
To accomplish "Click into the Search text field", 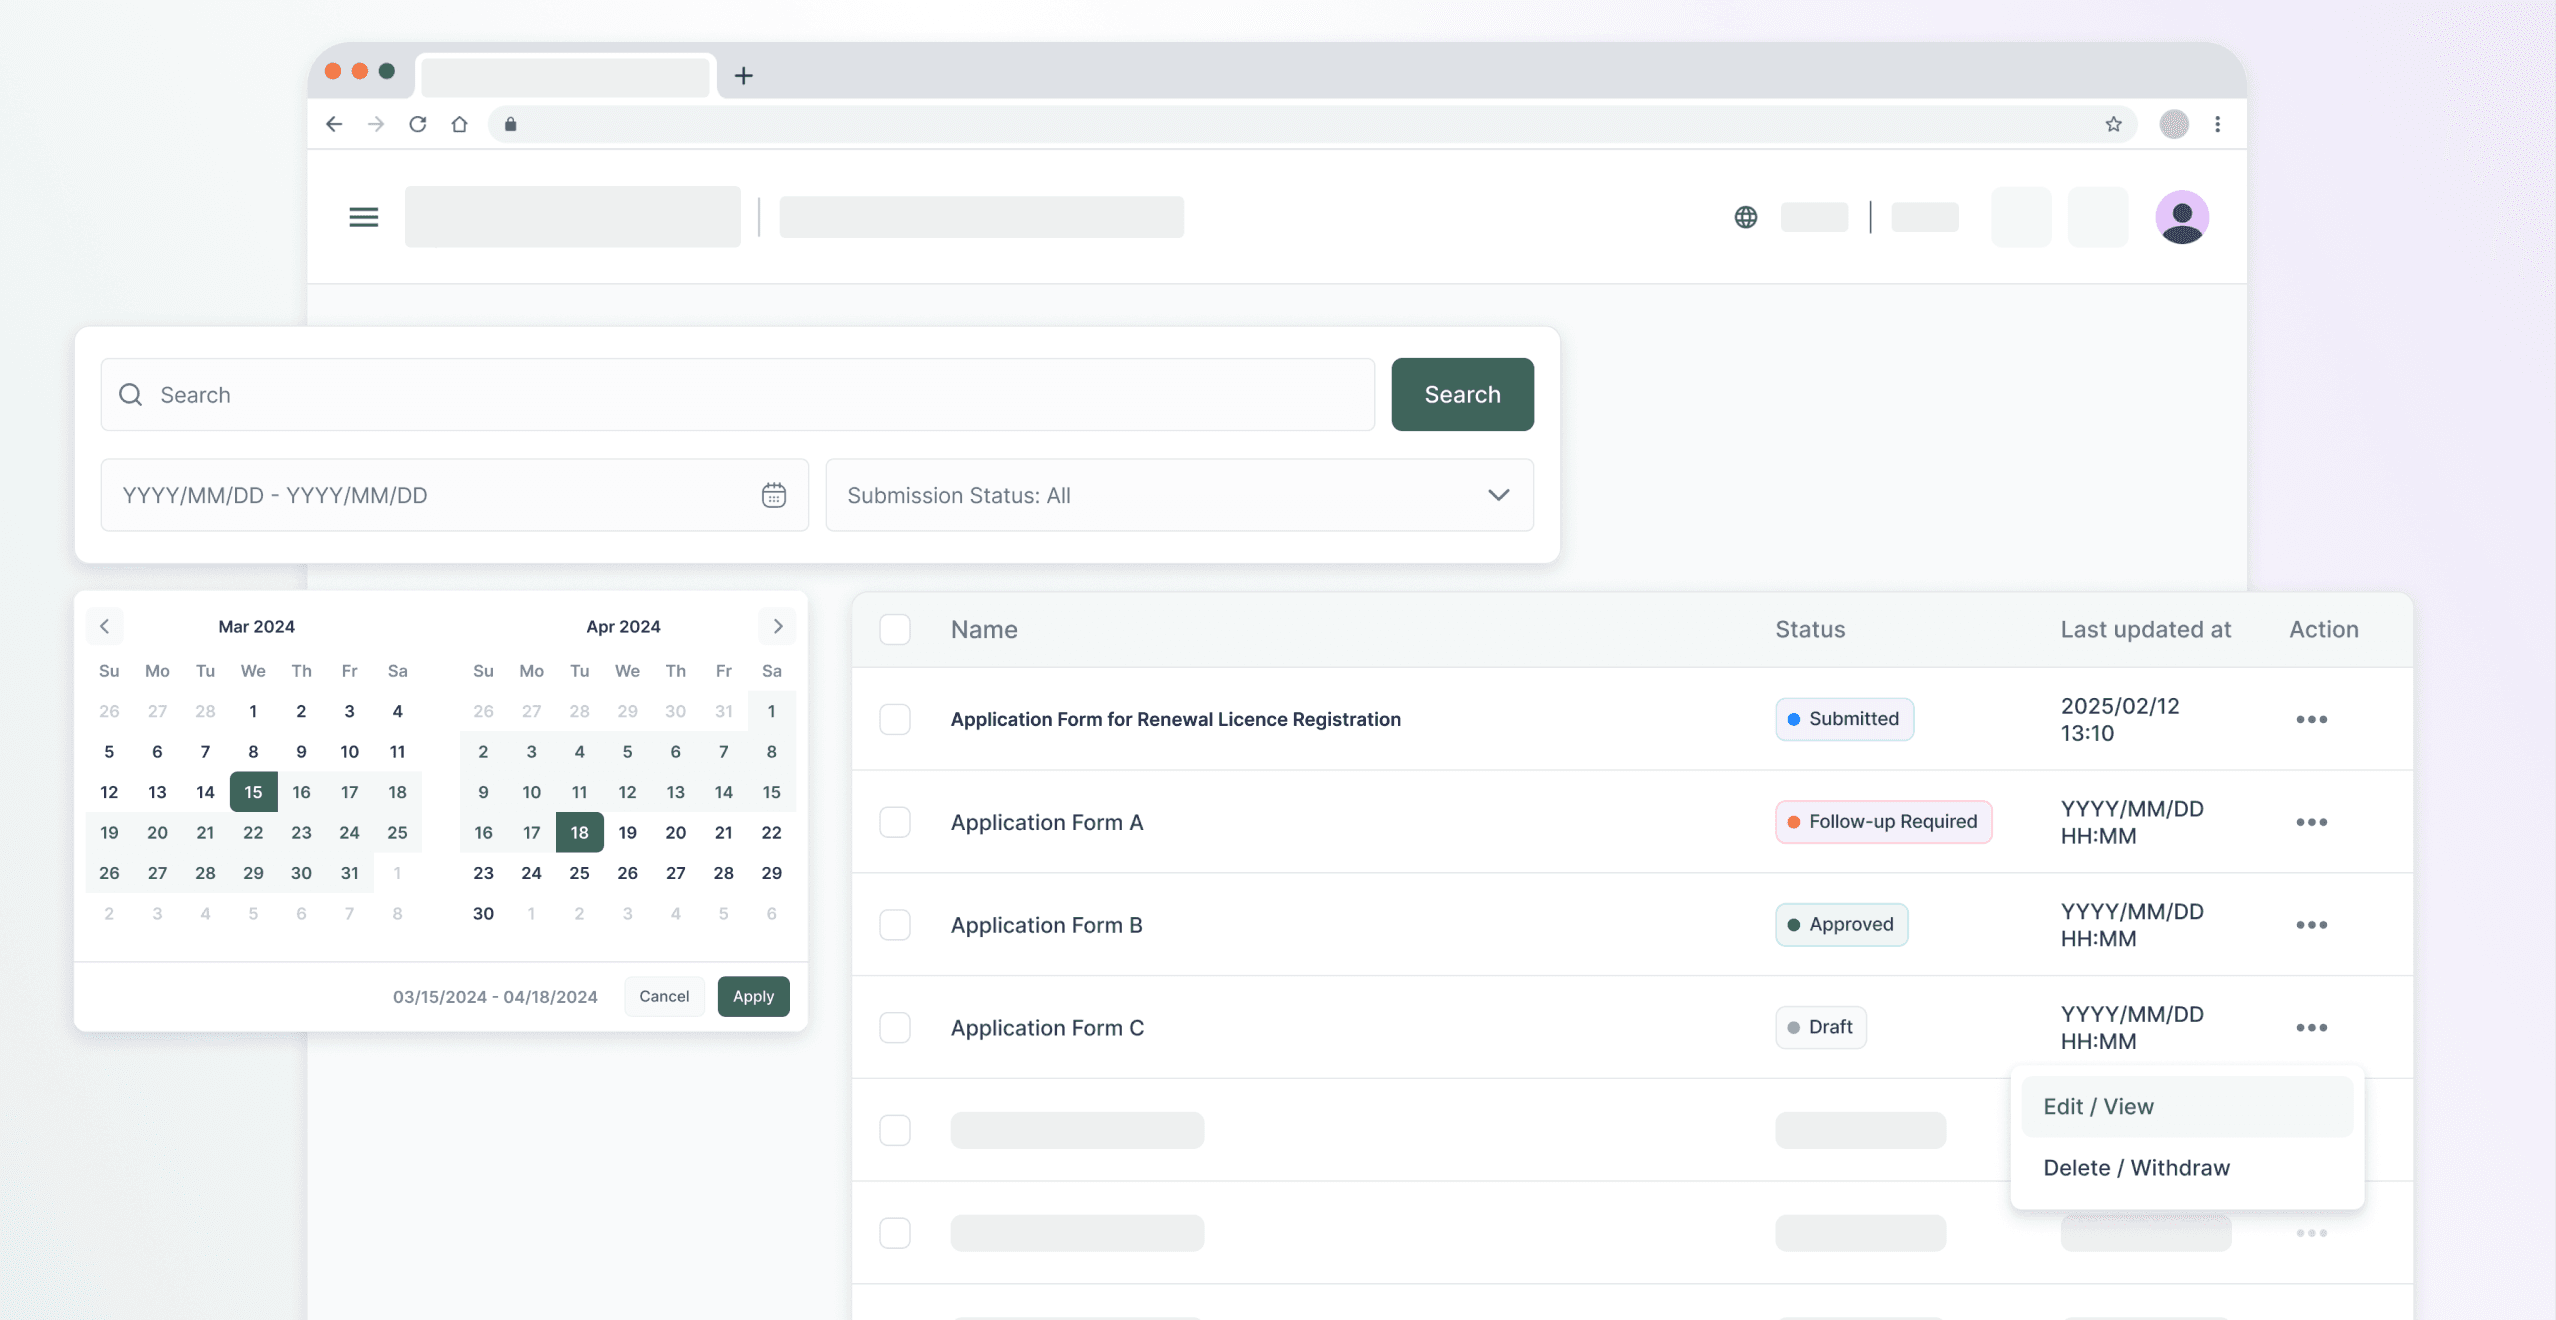I will tap(738, 395).
